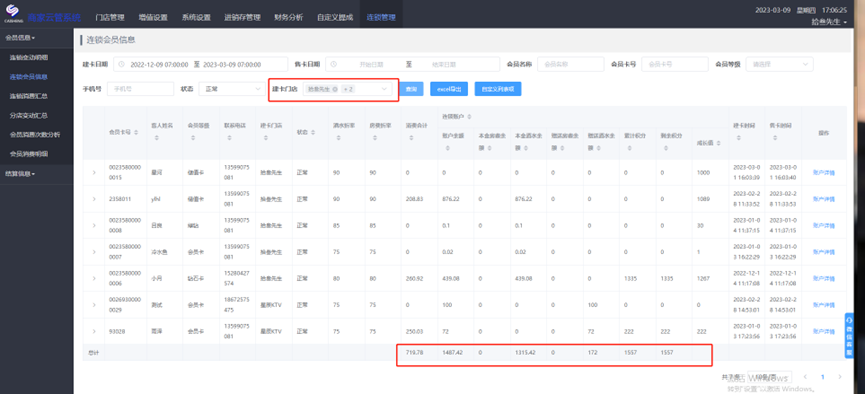Go to previous page arrow in pagination

pos(805,377)
